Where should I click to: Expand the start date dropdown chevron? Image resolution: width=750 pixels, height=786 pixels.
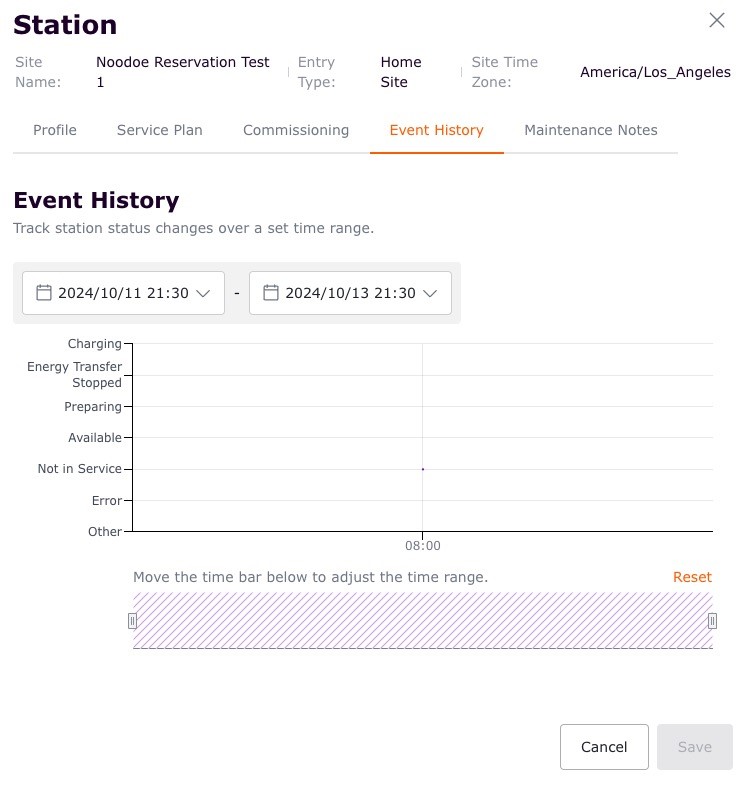pos(203,293)
